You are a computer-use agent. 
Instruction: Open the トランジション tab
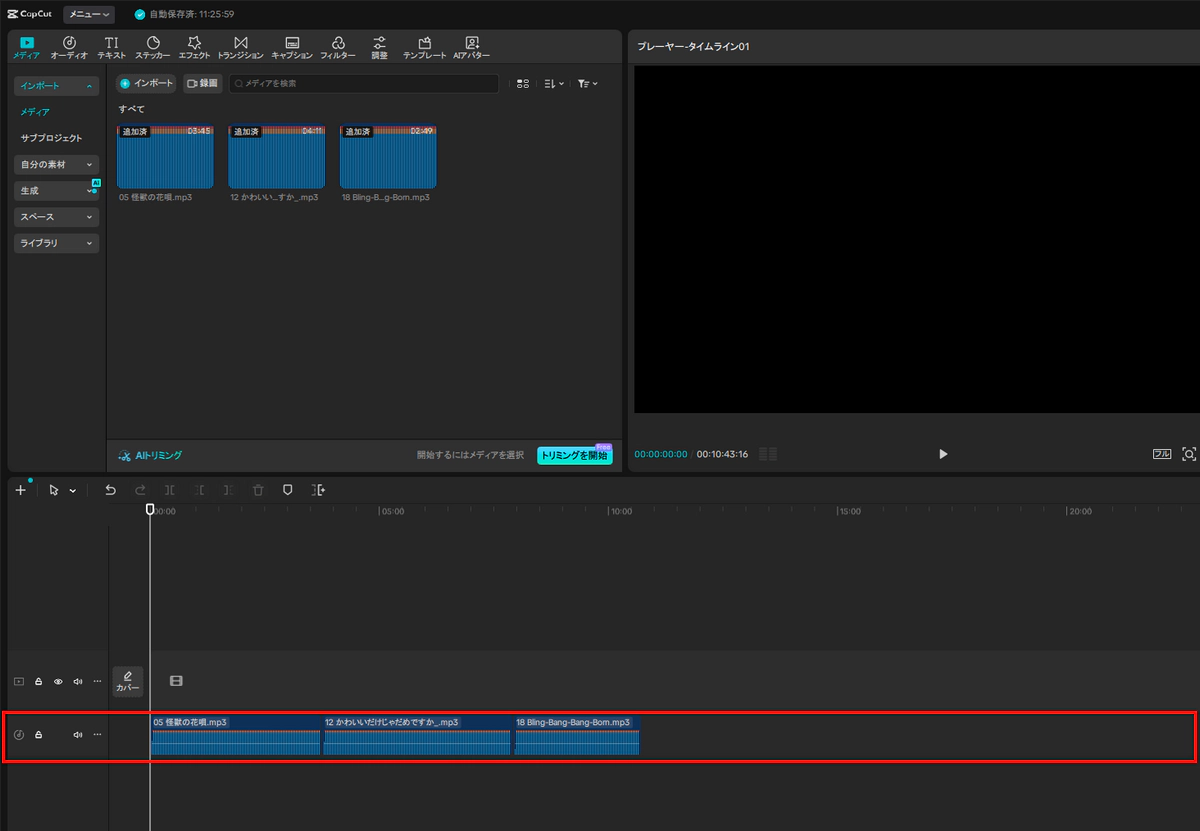240,48
